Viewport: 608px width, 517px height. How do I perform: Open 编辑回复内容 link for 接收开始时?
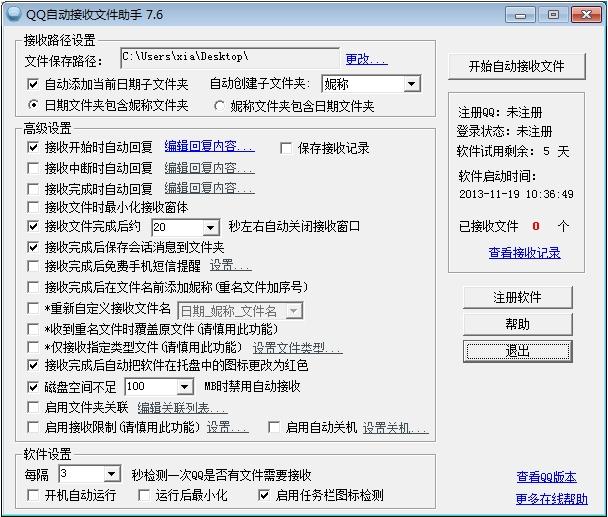[209, 146]
